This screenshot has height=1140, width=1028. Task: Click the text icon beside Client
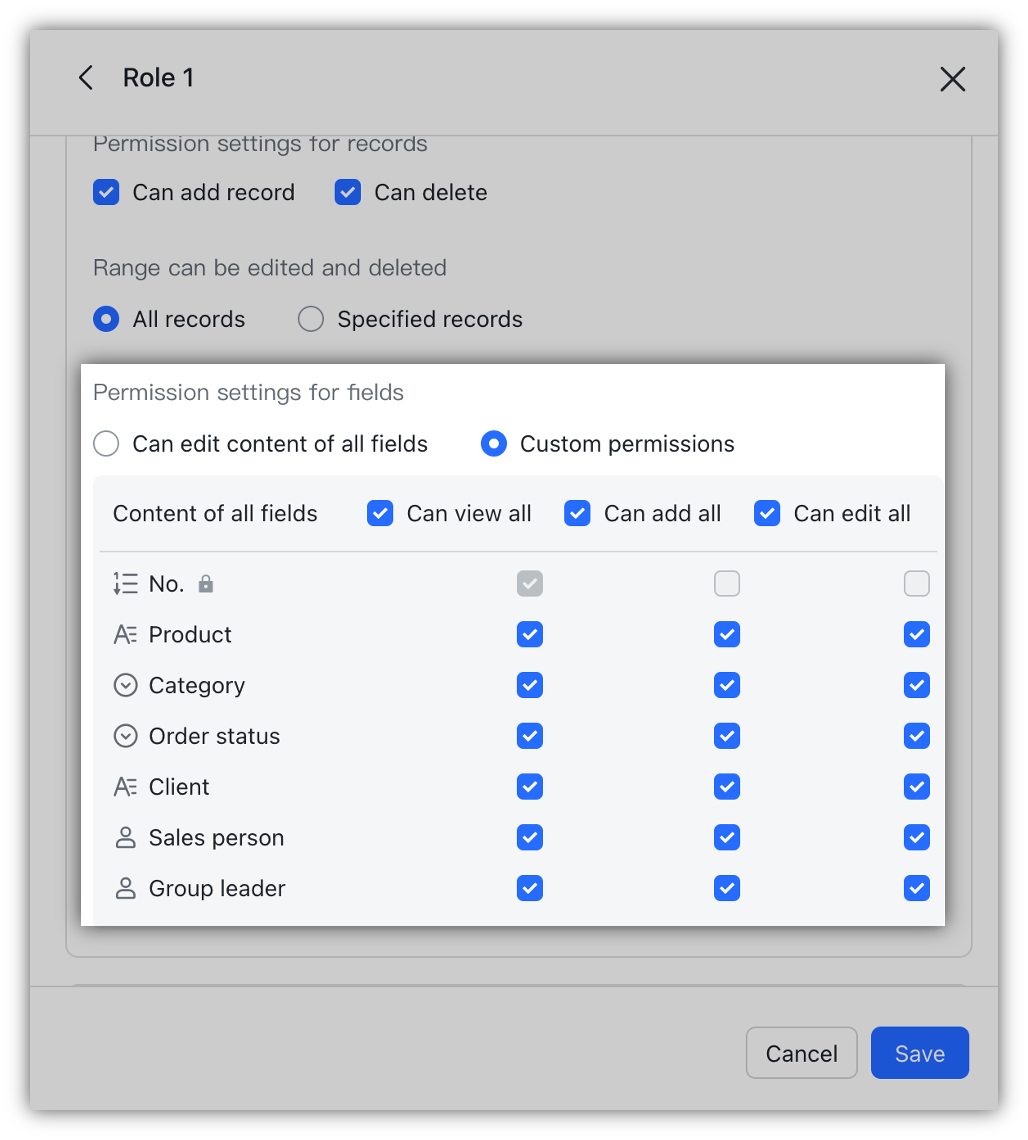[x=125, y=788]
